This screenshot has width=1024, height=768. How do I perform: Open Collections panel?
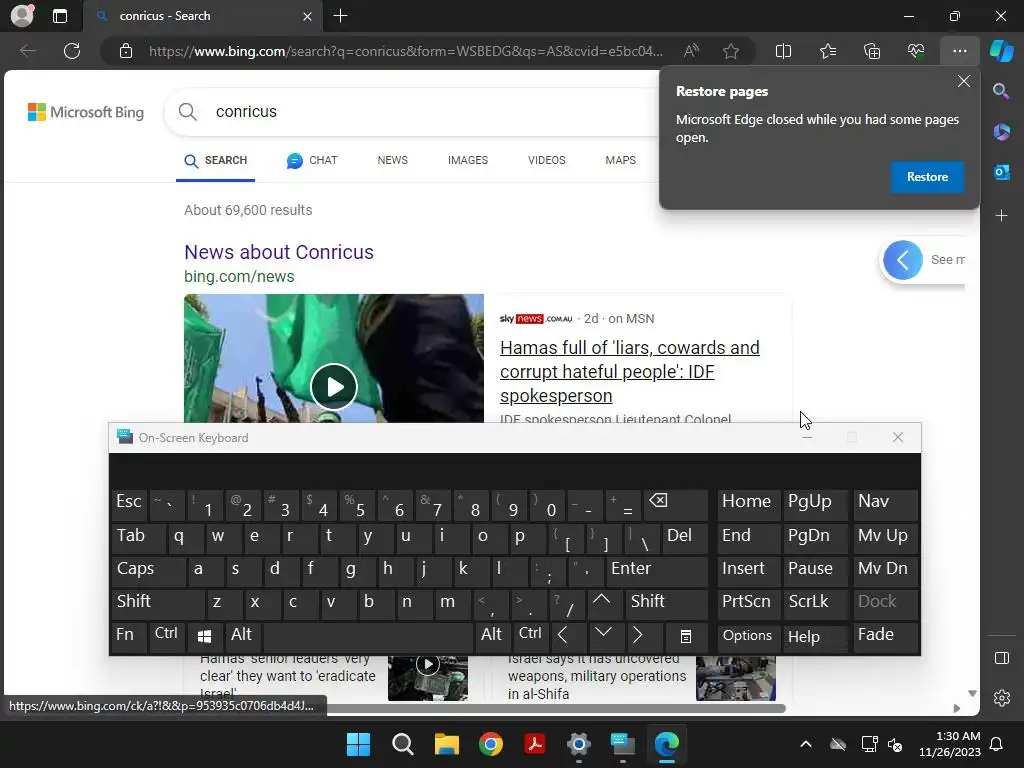[872, 51]
